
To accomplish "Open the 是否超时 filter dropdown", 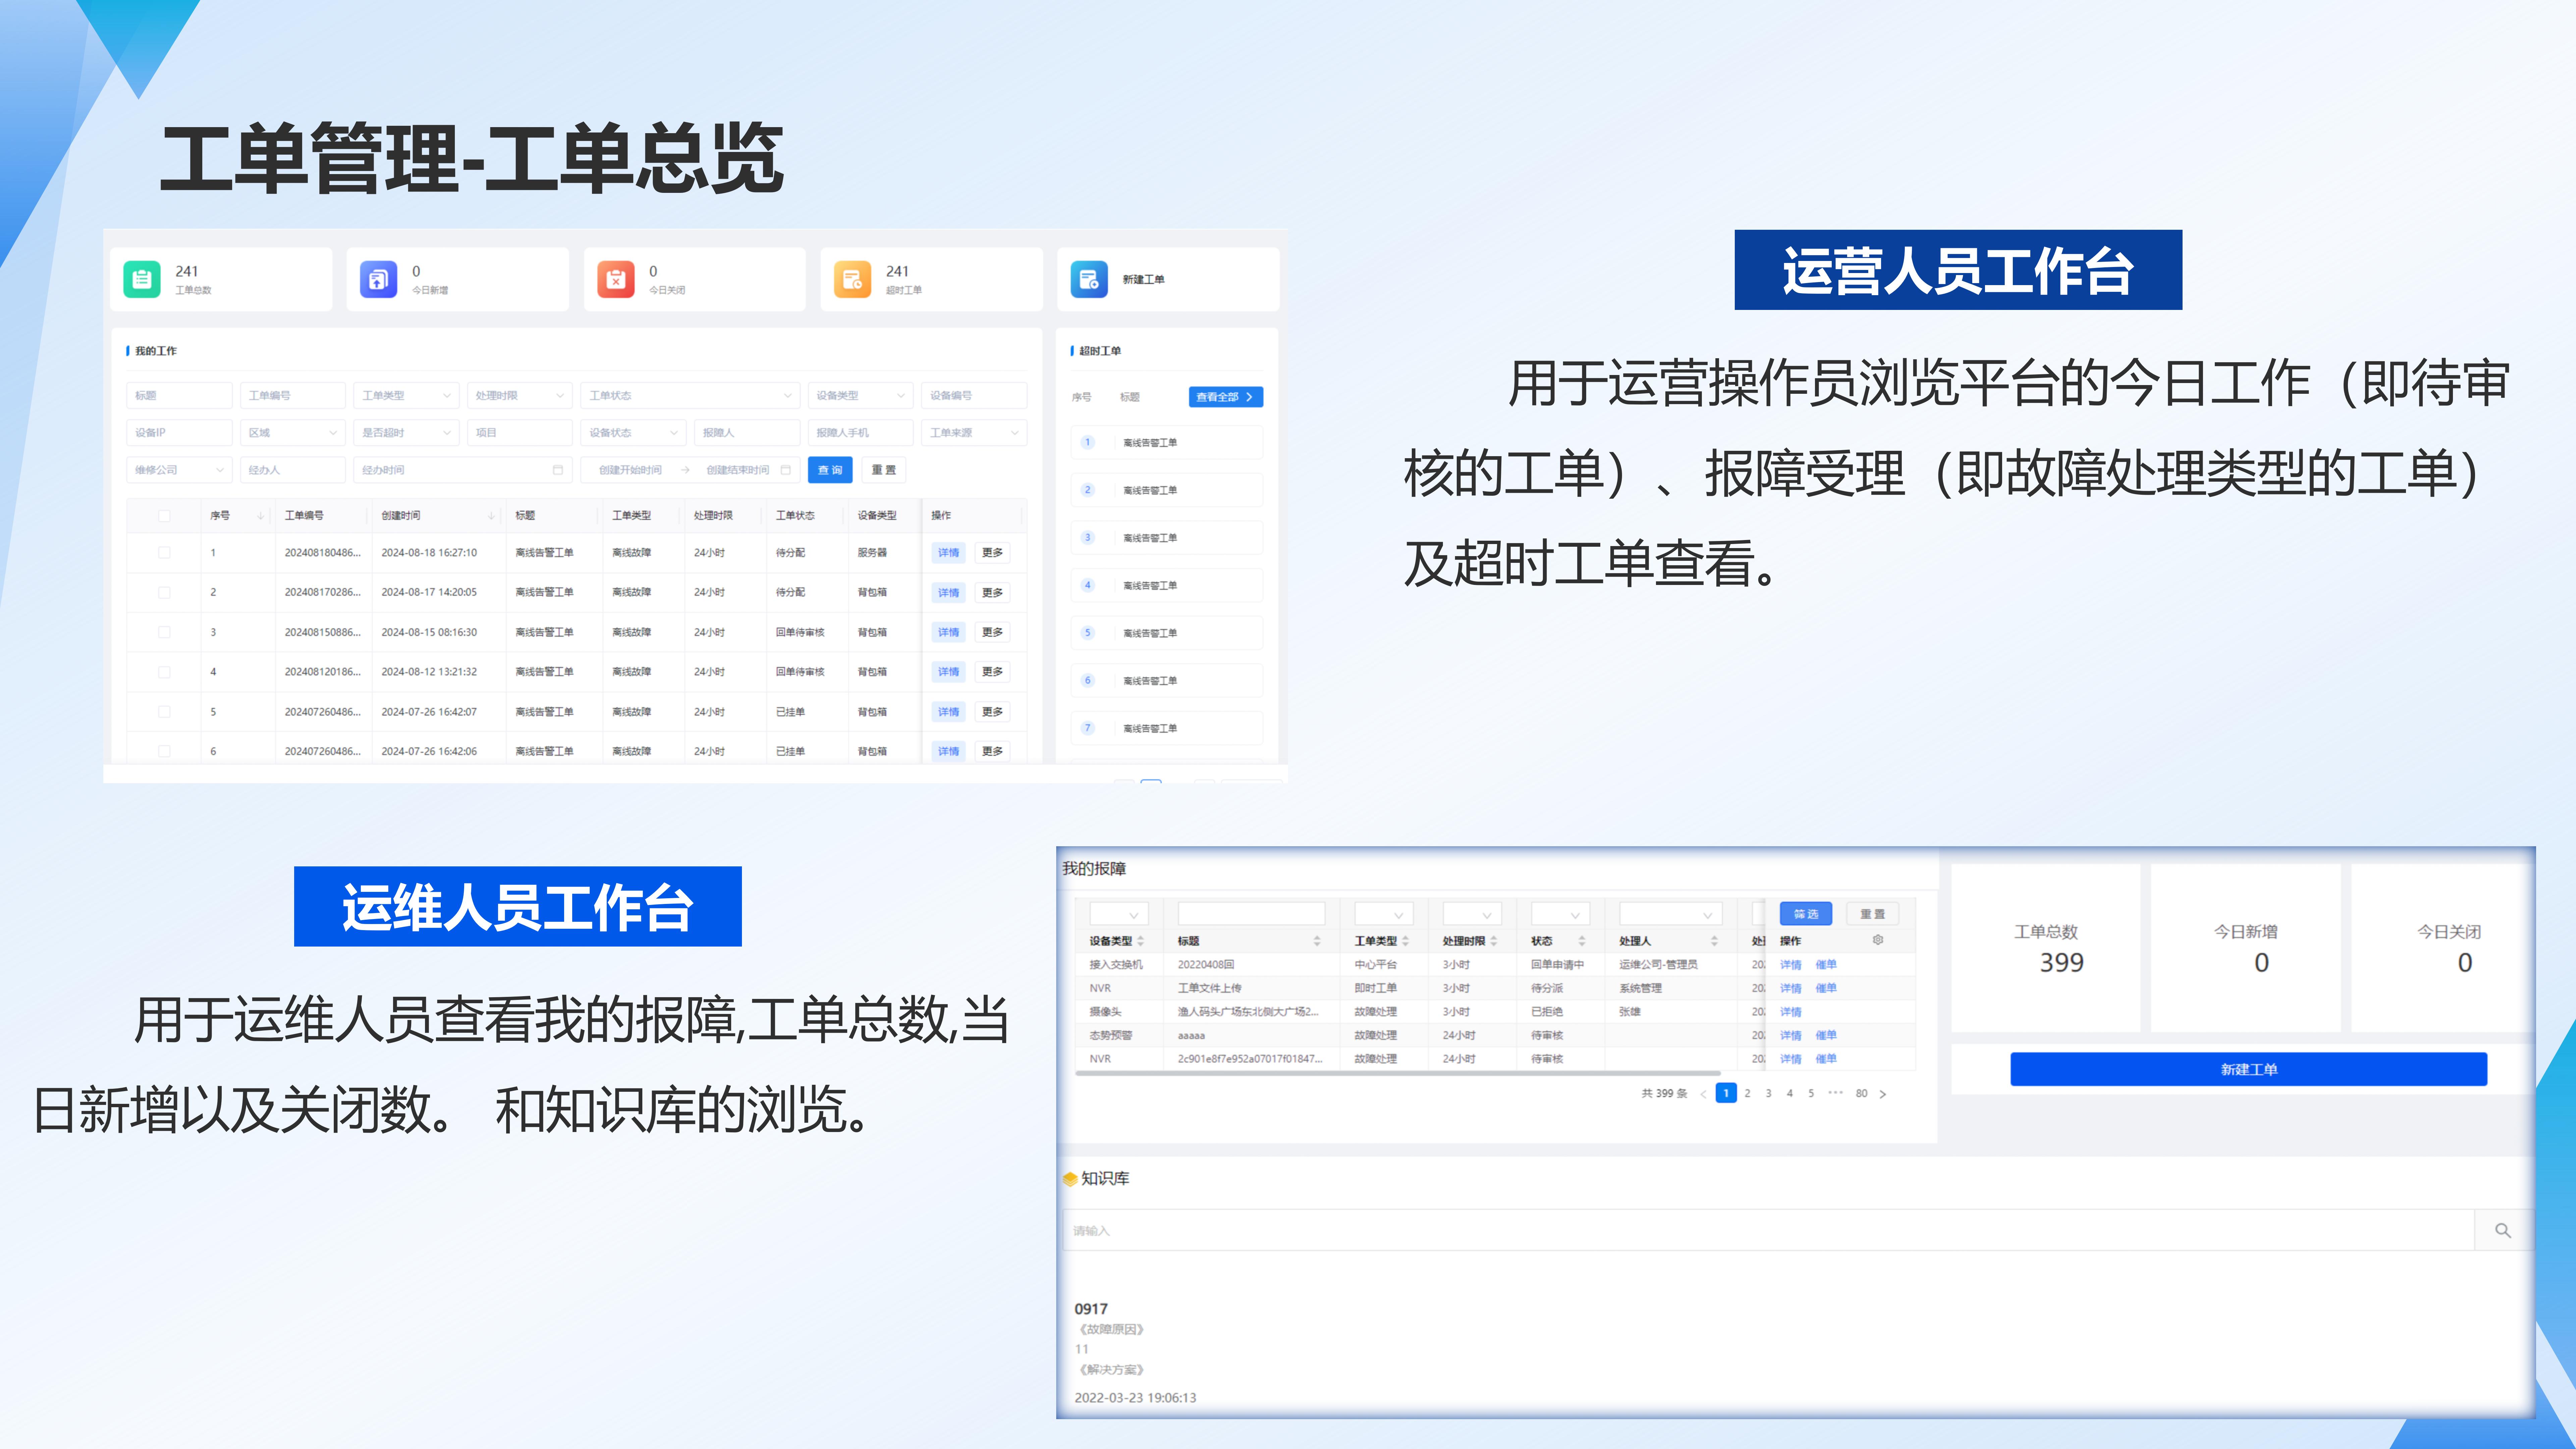I will click(406, 433).
